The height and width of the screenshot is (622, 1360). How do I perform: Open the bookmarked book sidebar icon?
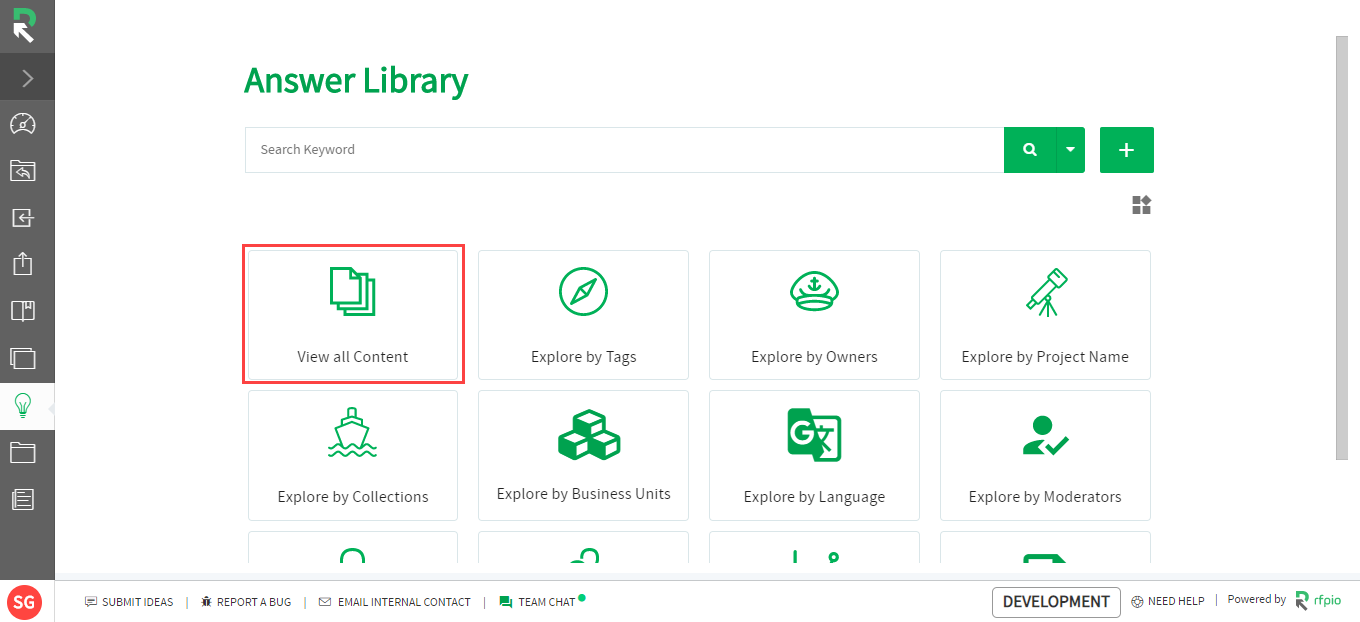point(23,311)
